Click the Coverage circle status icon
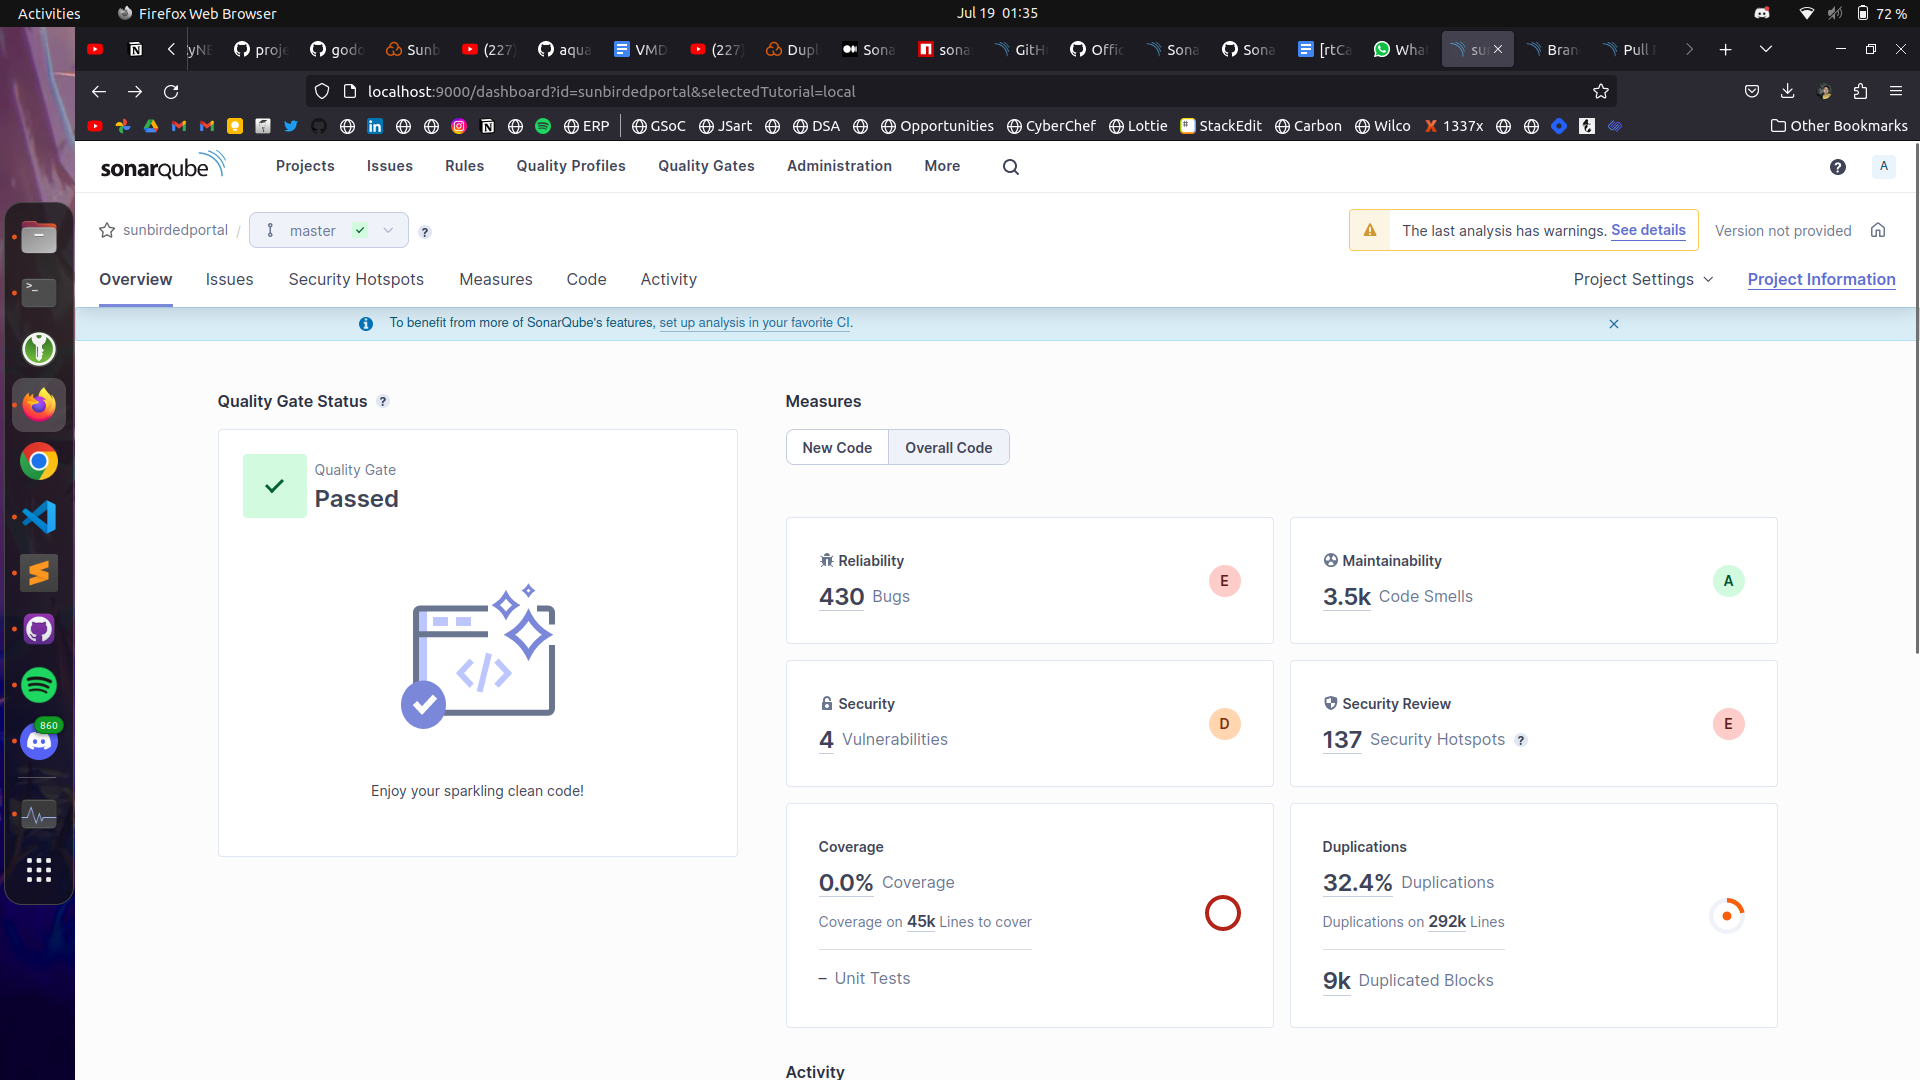Image resolution: width=1920 pixels, height=1080 pixels. pos(1222,913)
